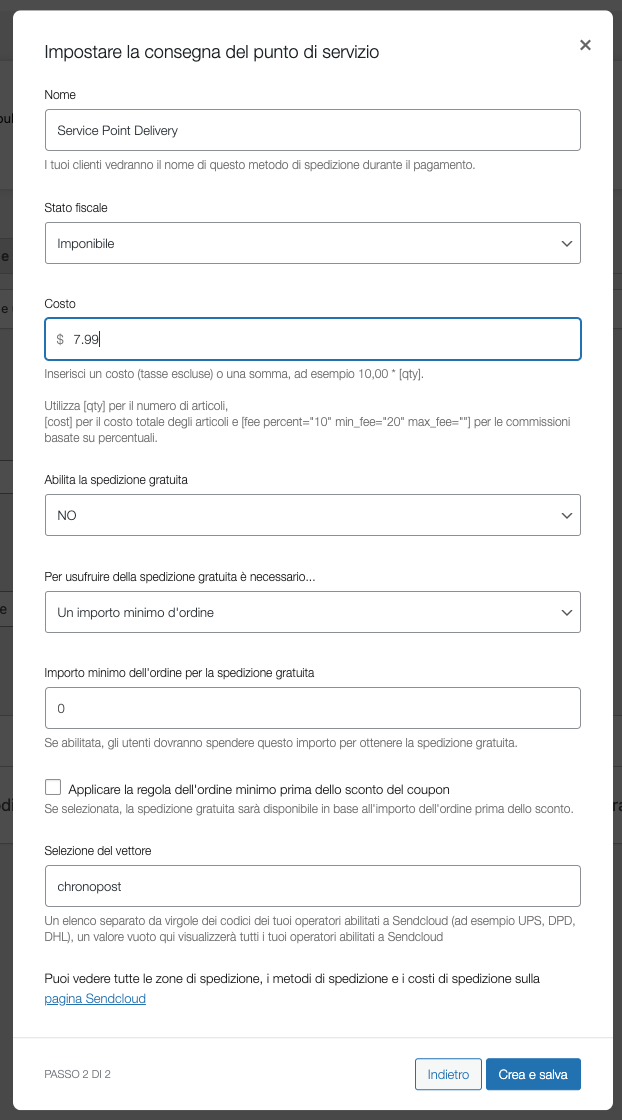This screenshot has height=1120, width=622.
Task: Click the Service Point Delivery text
Action: point(117,131)
